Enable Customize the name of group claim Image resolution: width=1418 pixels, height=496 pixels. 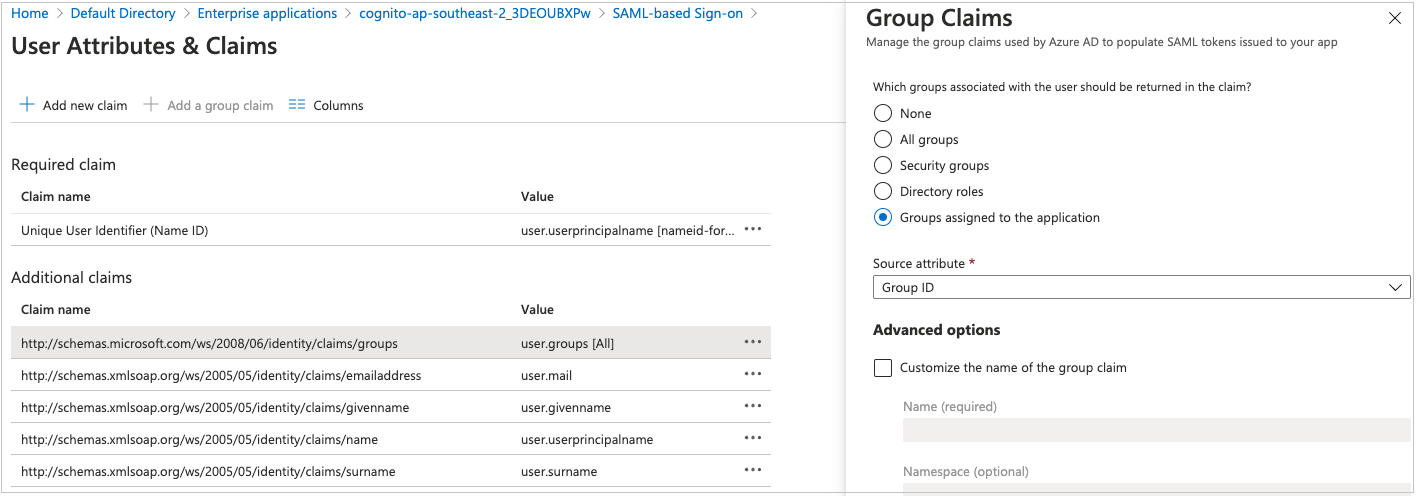click(x=883, y=368)
